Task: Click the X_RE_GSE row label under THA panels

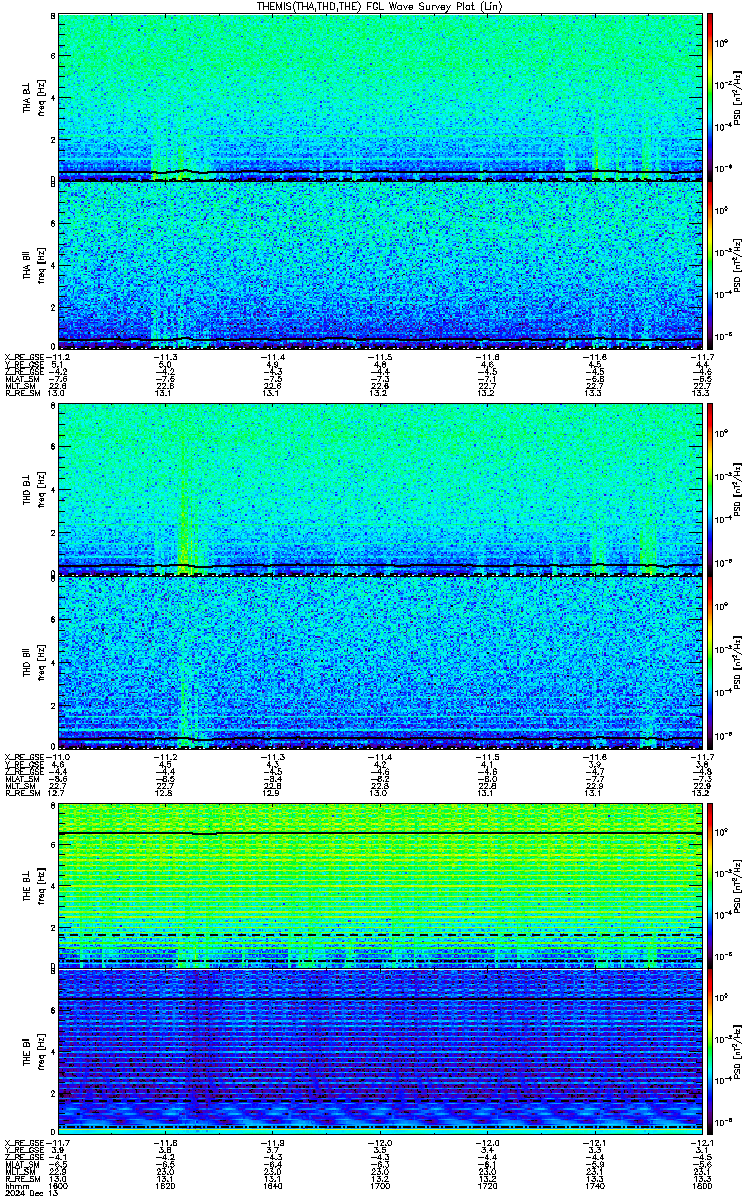Action: (25, 356)
